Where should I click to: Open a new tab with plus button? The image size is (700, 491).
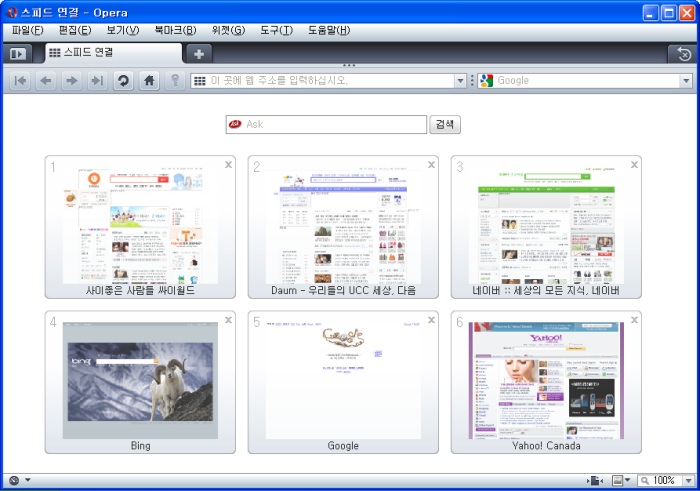(x=199, y=54)
